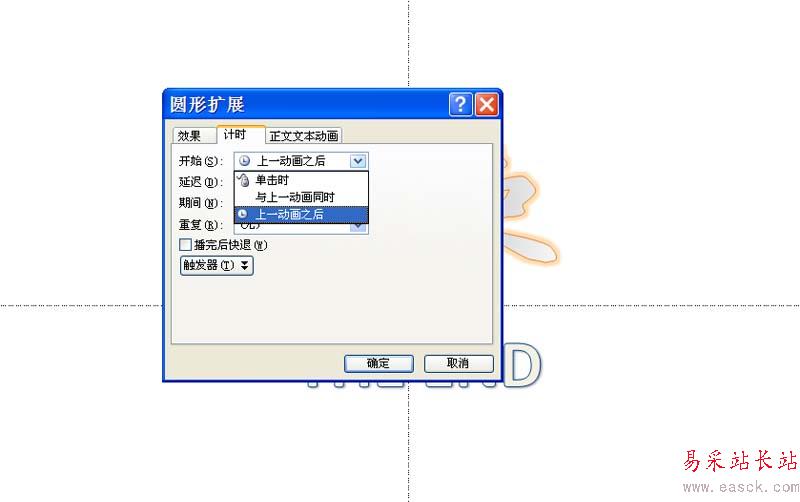Click the clock icon in 开始 field

pos(245,161)
